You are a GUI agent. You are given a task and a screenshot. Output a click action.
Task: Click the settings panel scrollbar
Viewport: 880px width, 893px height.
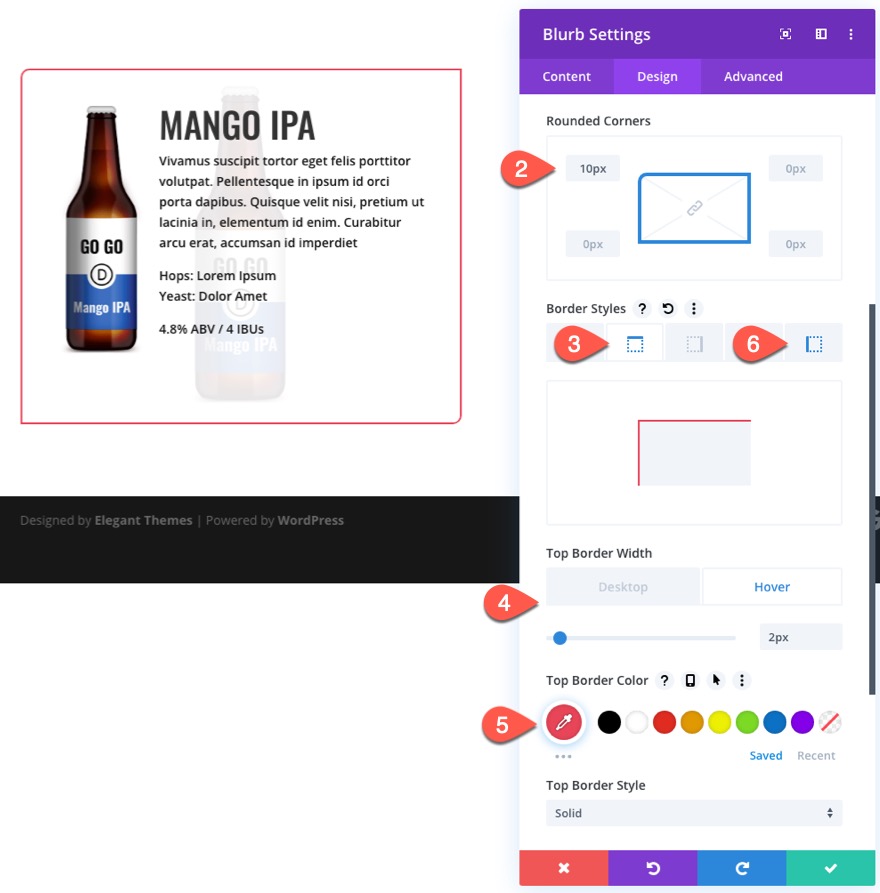coord(872,499)
